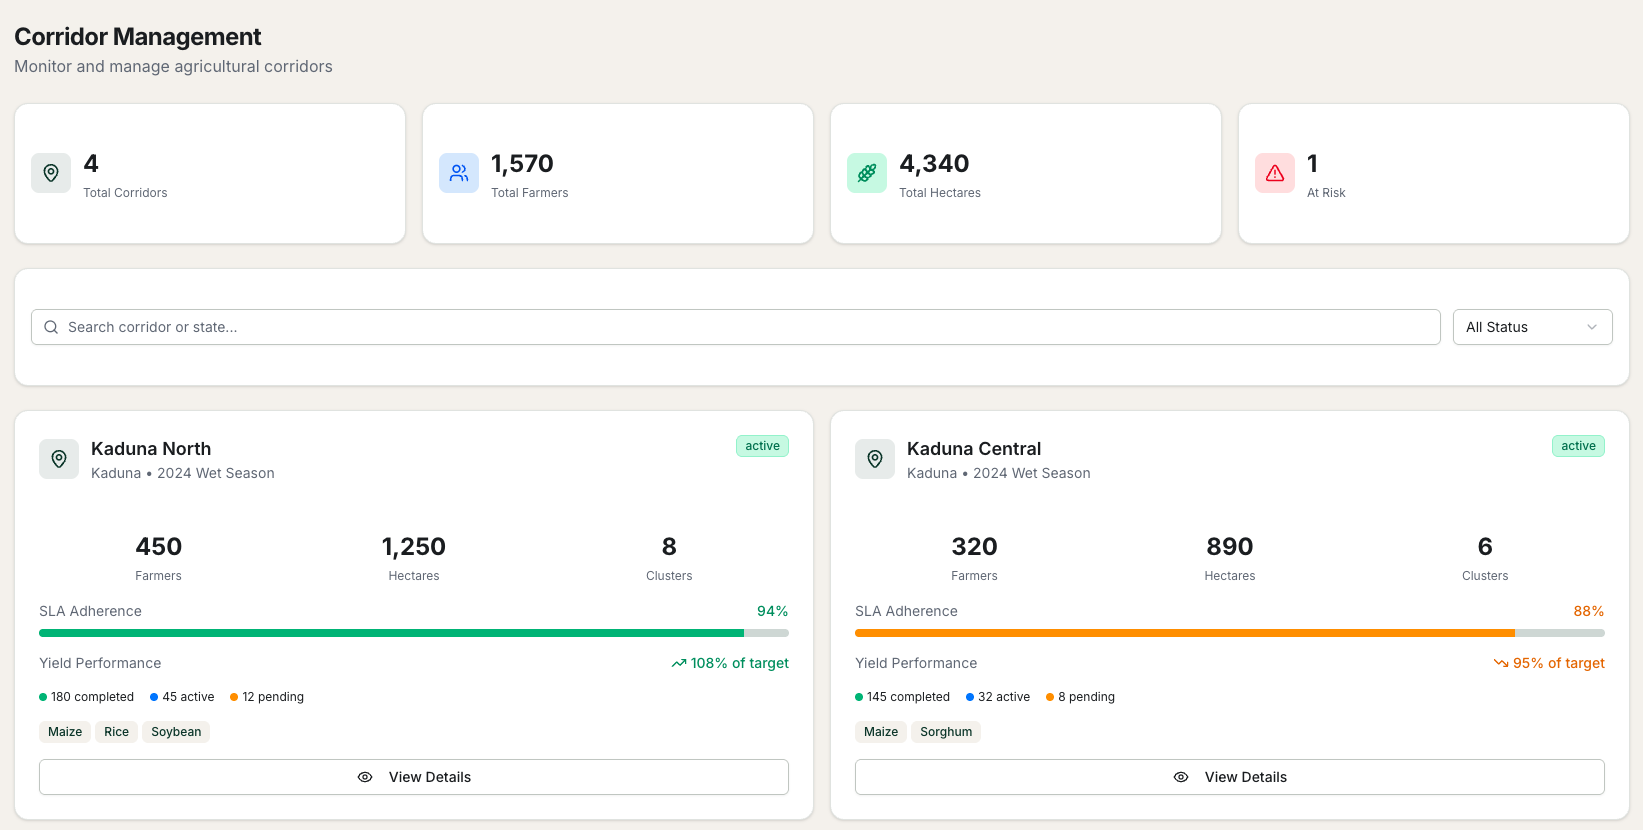Image resolution: width=1643 pixels, height=830 pixels.
Task: Select the Sorghum crop tag
Action: tap(946, 732)
